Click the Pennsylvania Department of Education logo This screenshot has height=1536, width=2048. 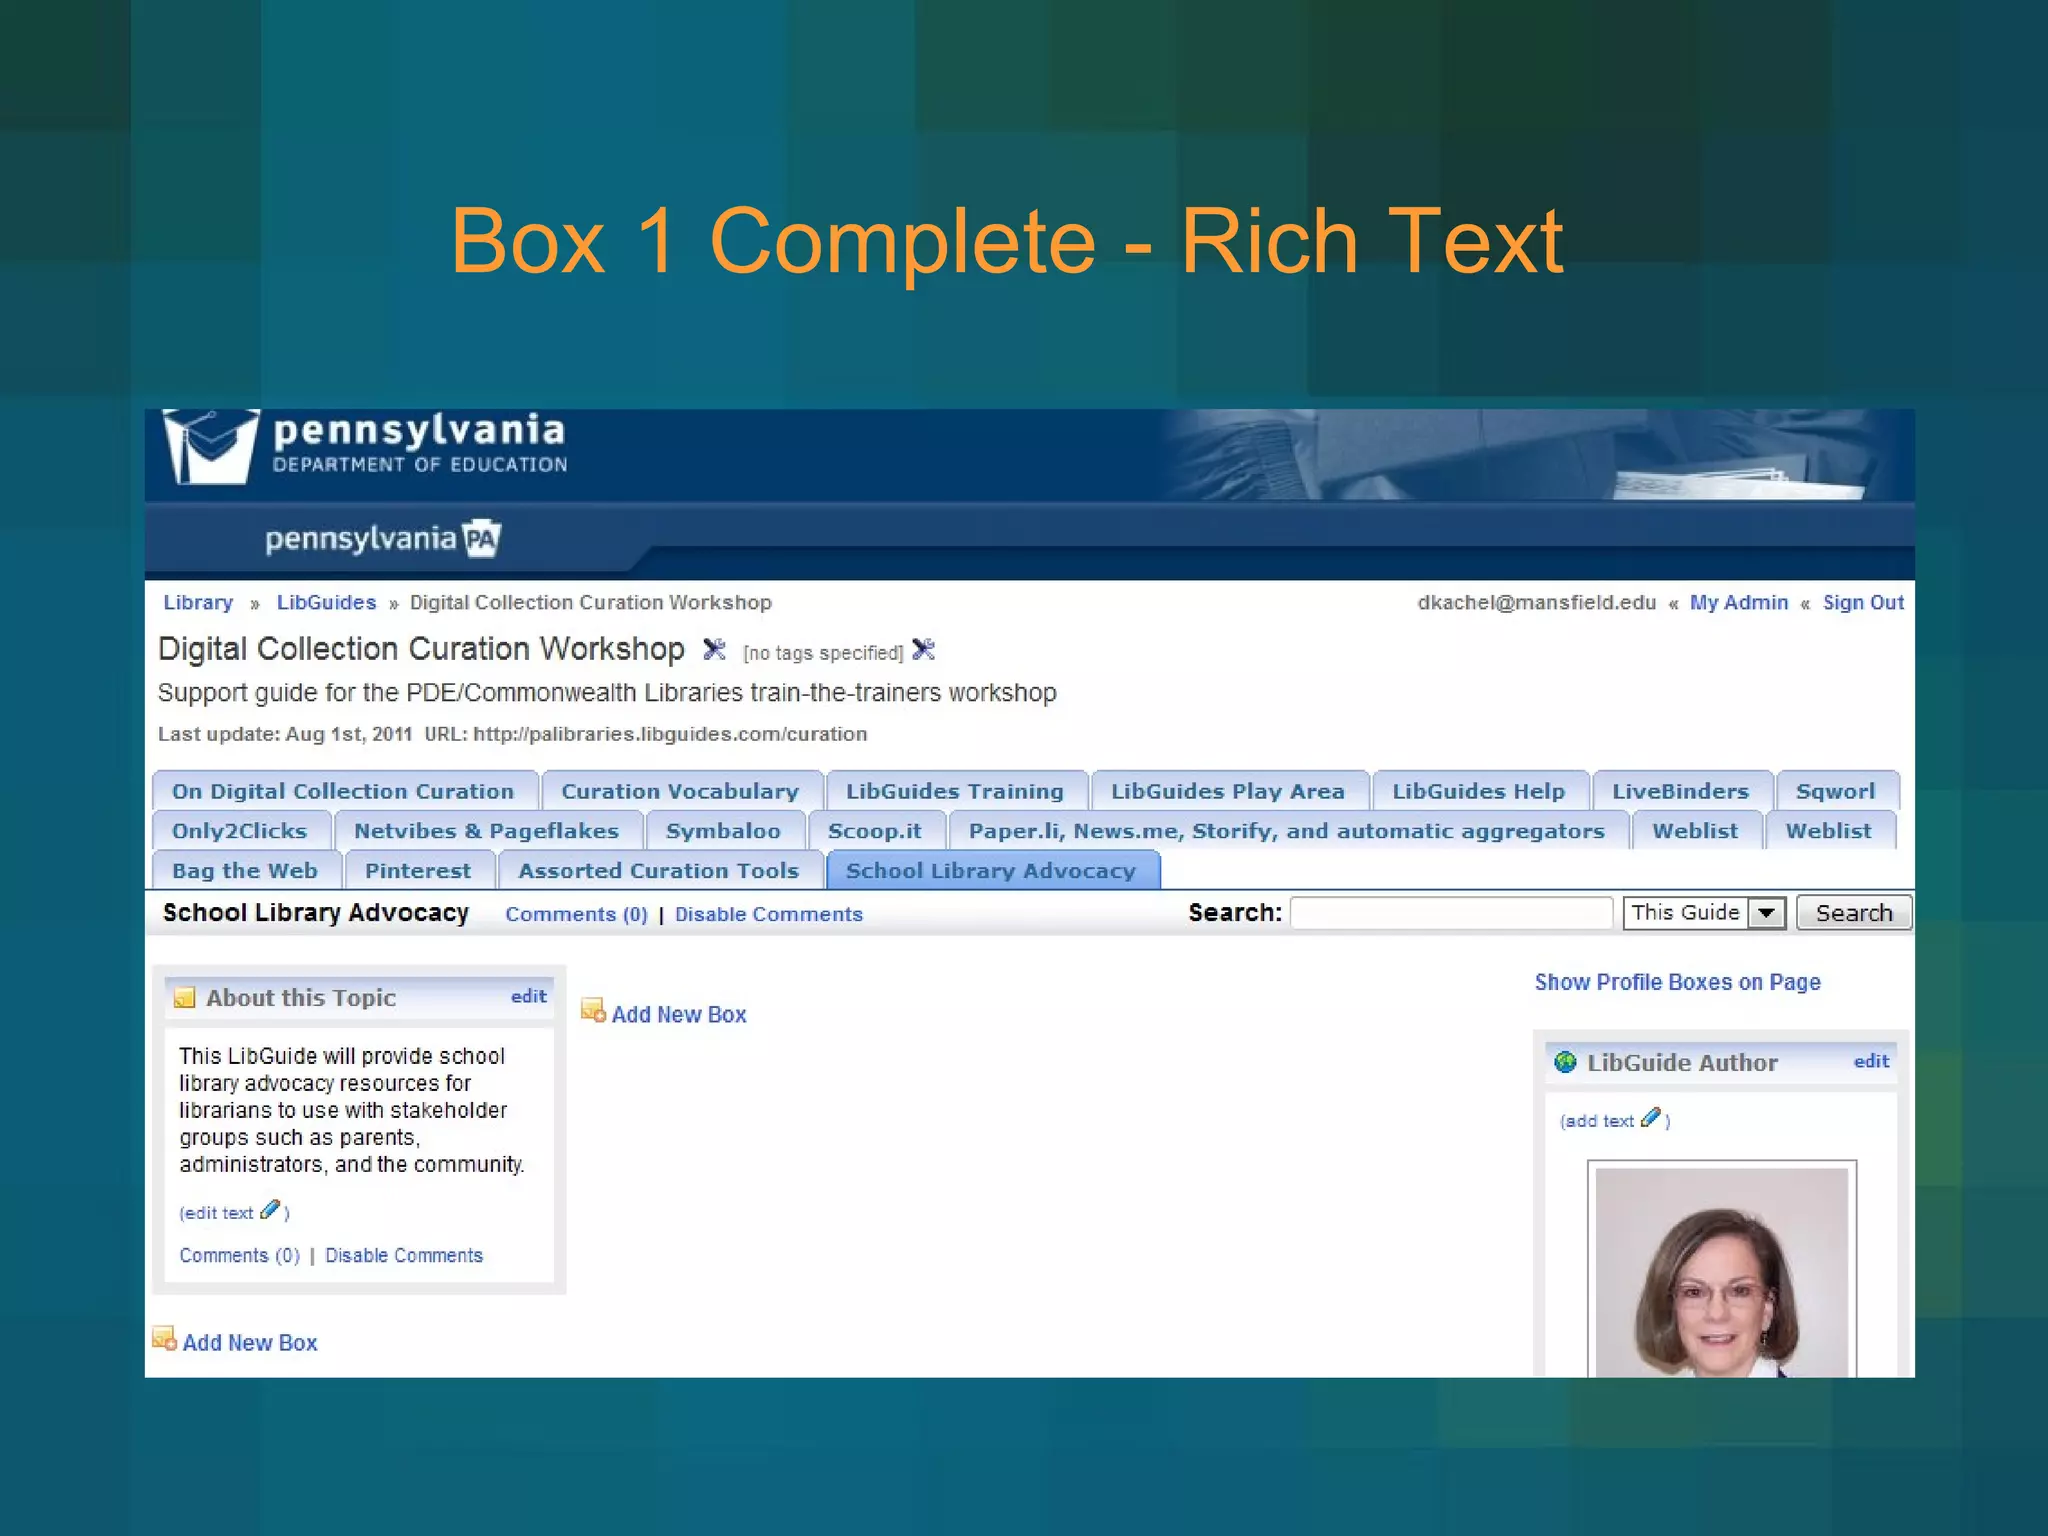(365, 447)
